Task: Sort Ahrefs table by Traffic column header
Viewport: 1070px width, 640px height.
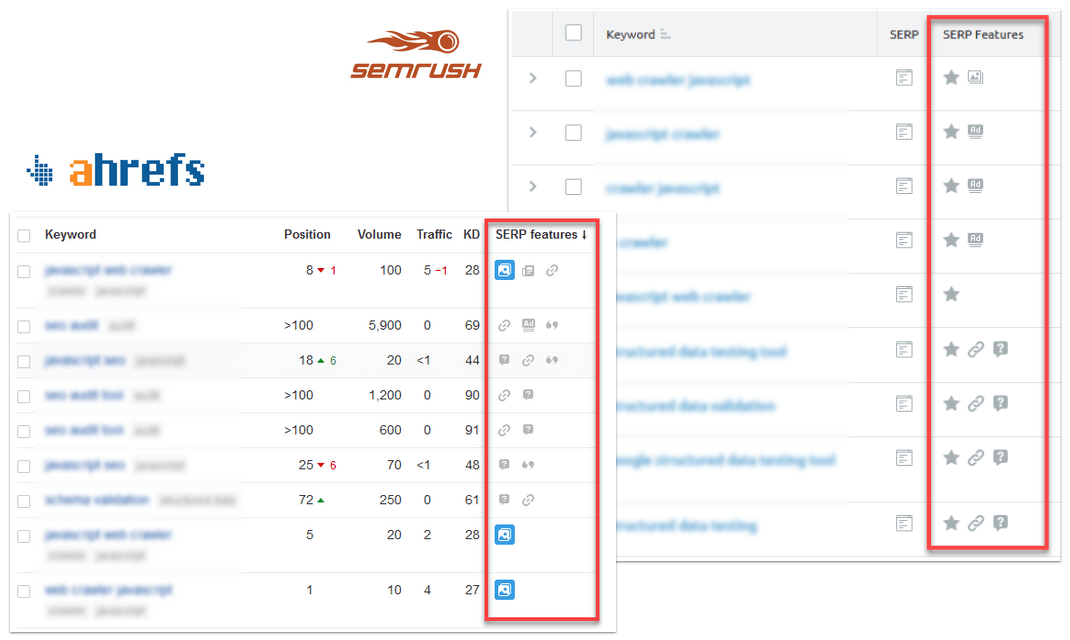Action: [435, 234]
